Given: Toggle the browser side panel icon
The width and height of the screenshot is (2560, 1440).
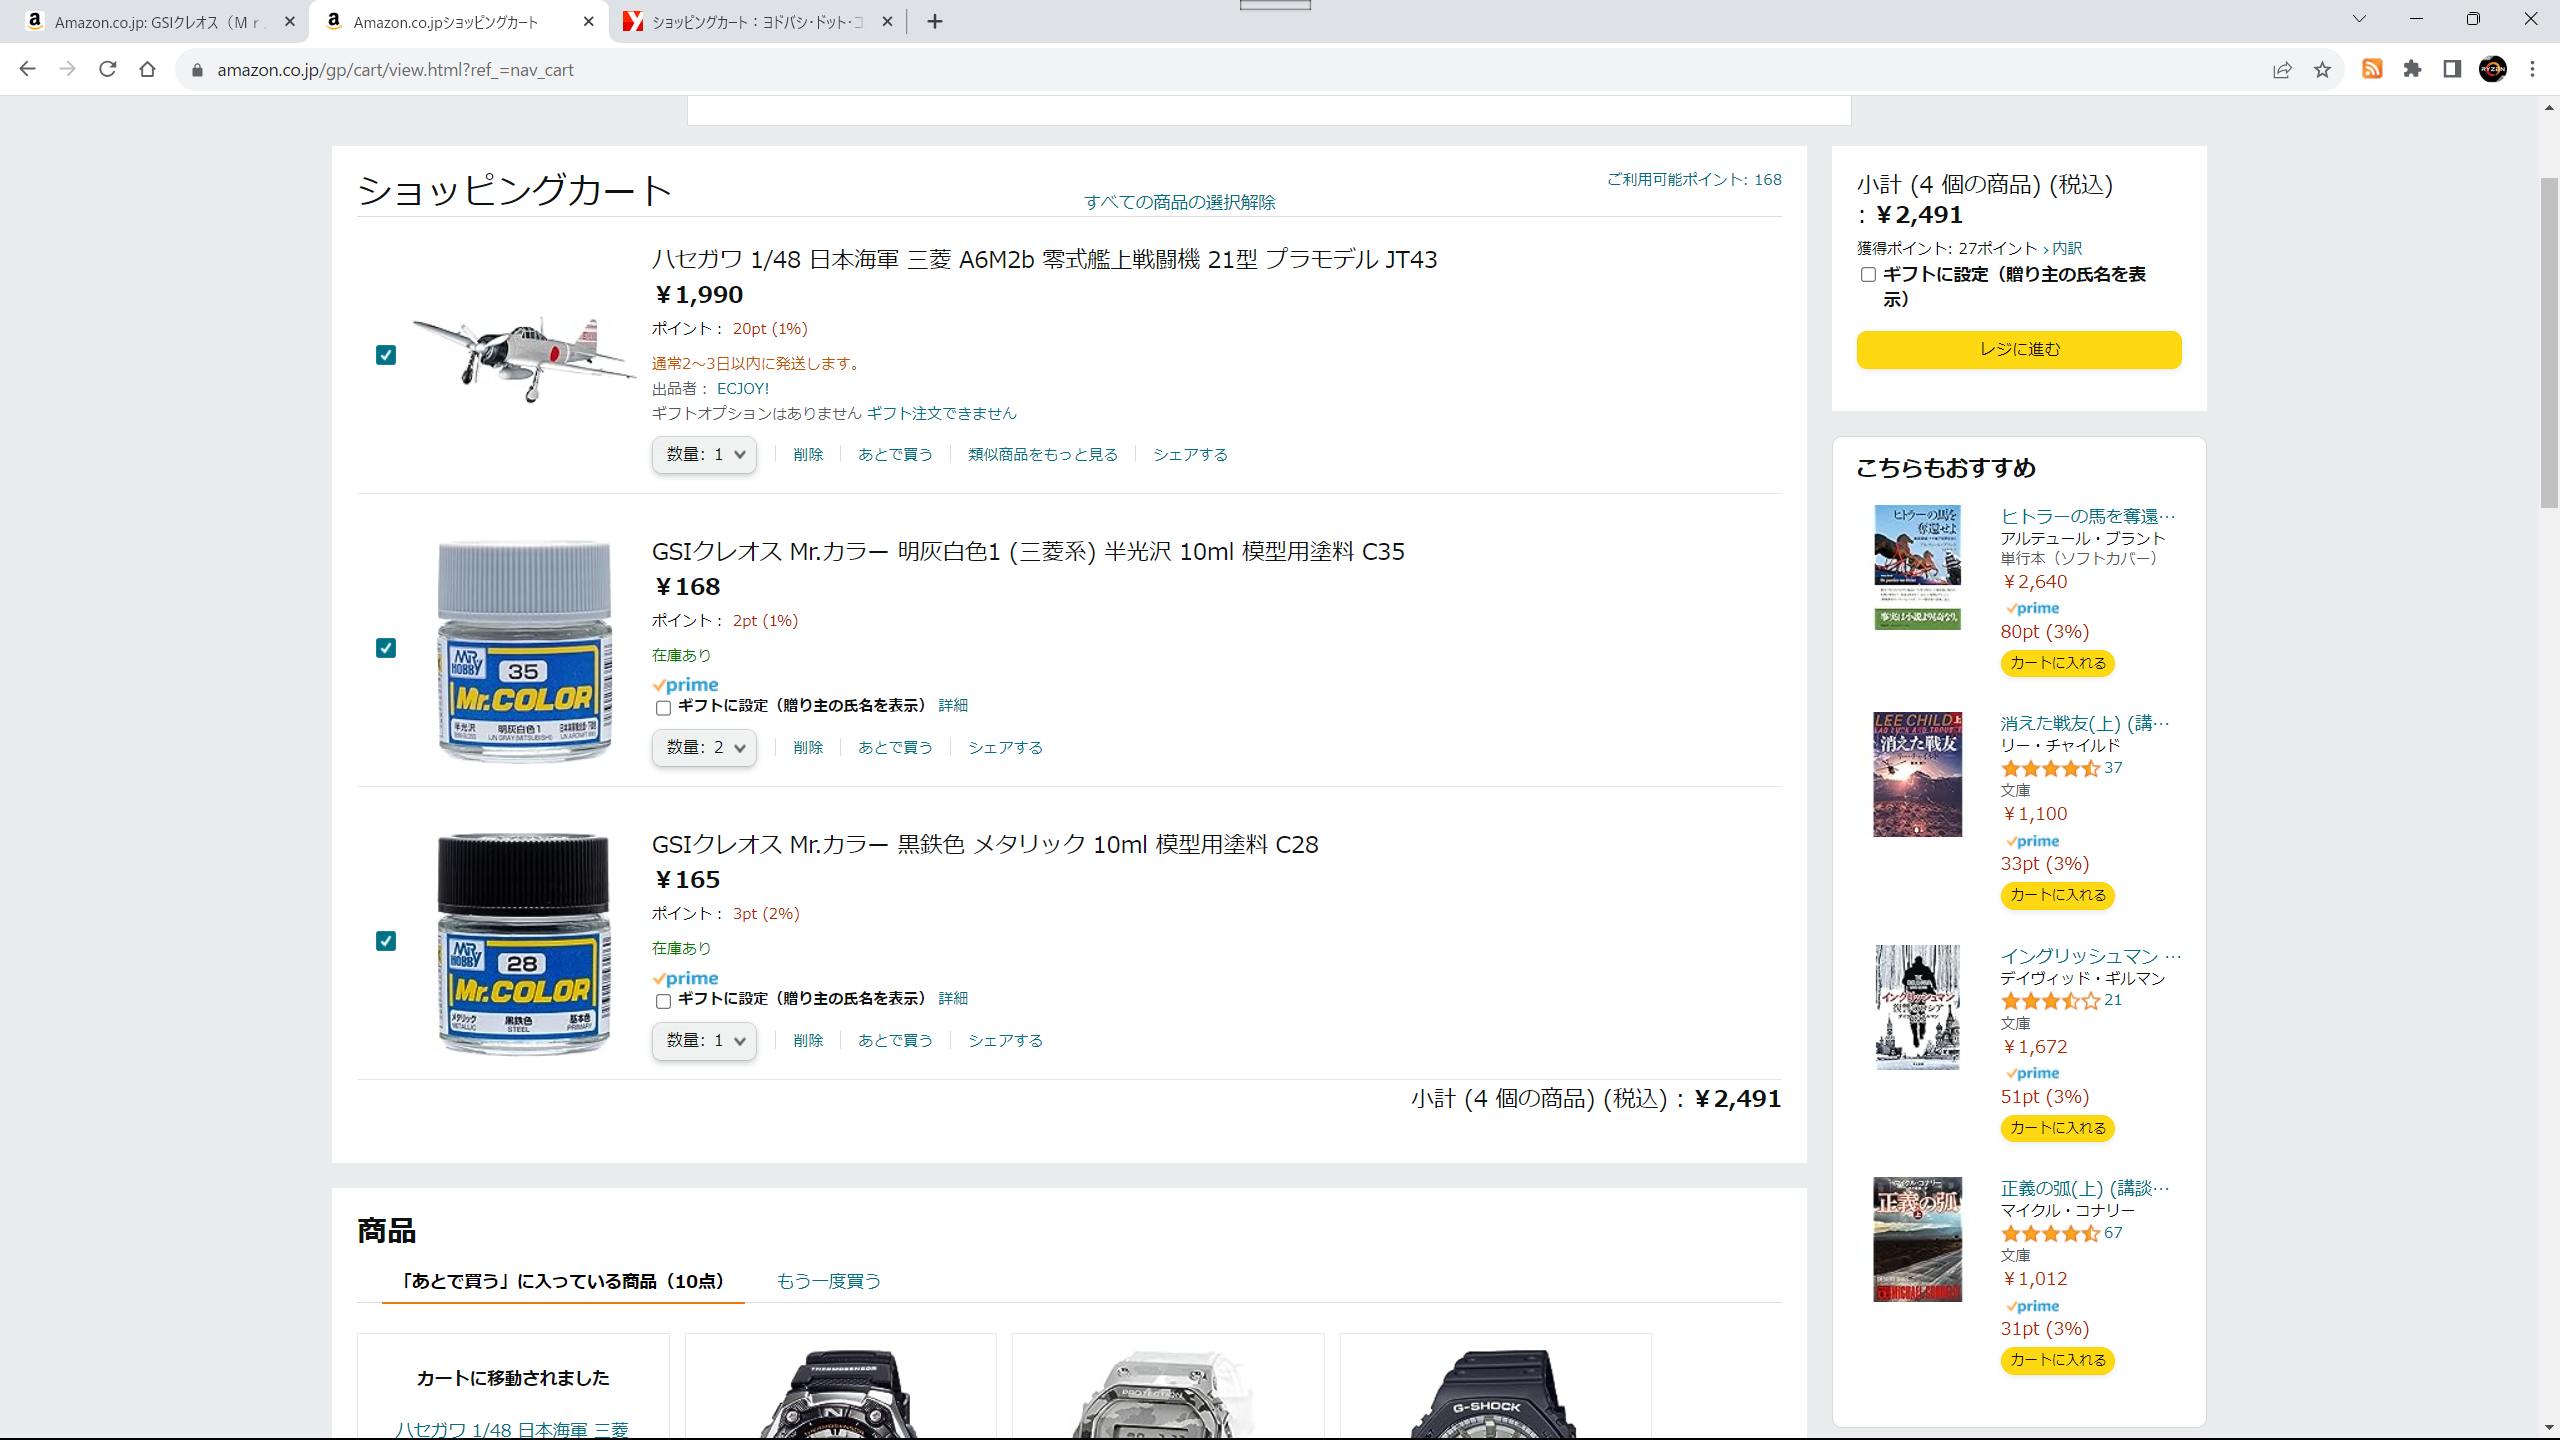Looking at the screenshot, I should [x=2452, y=69].
